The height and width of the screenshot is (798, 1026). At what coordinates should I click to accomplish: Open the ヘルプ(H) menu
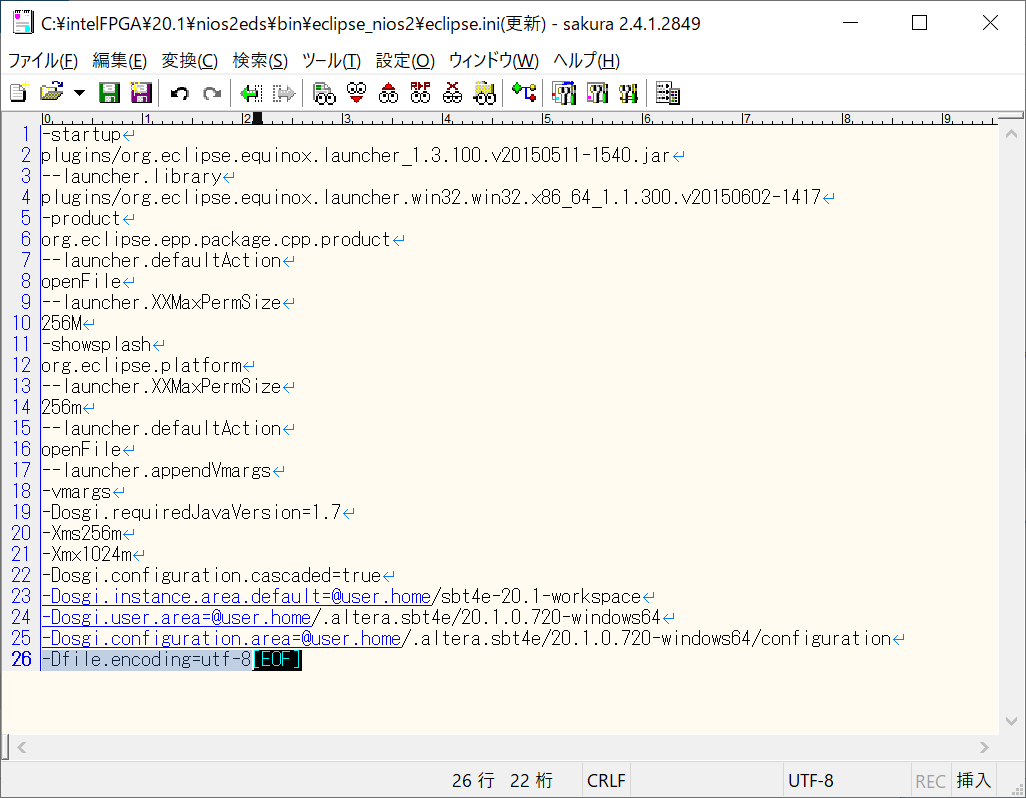[x=586, y=61]
